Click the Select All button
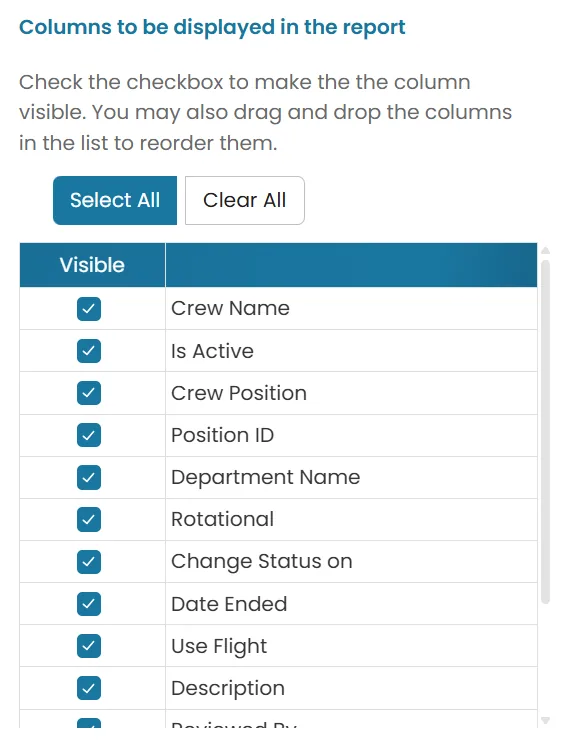Viewport: 567px width, 747px height. pos(115,200)
